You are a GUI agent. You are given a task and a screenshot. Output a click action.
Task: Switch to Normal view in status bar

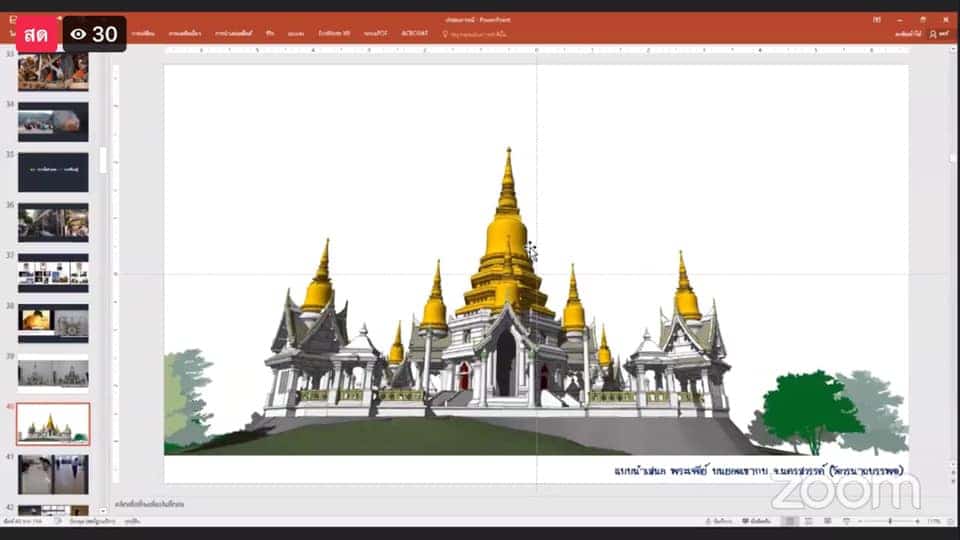click(x=790, y=521)
